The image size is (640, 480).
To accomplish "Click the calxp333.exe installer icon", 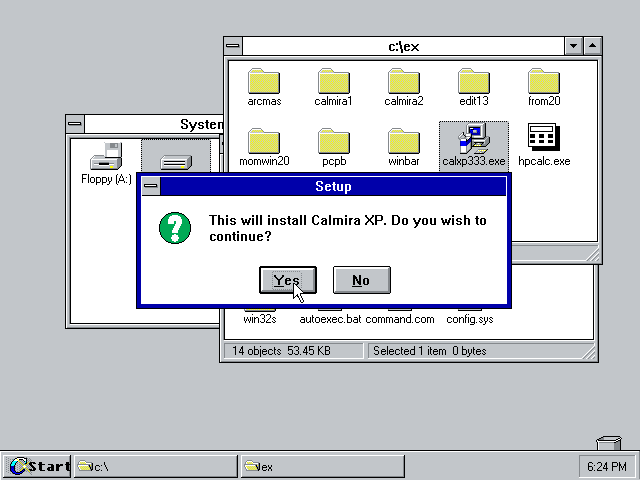I will (x=474, y=140).
